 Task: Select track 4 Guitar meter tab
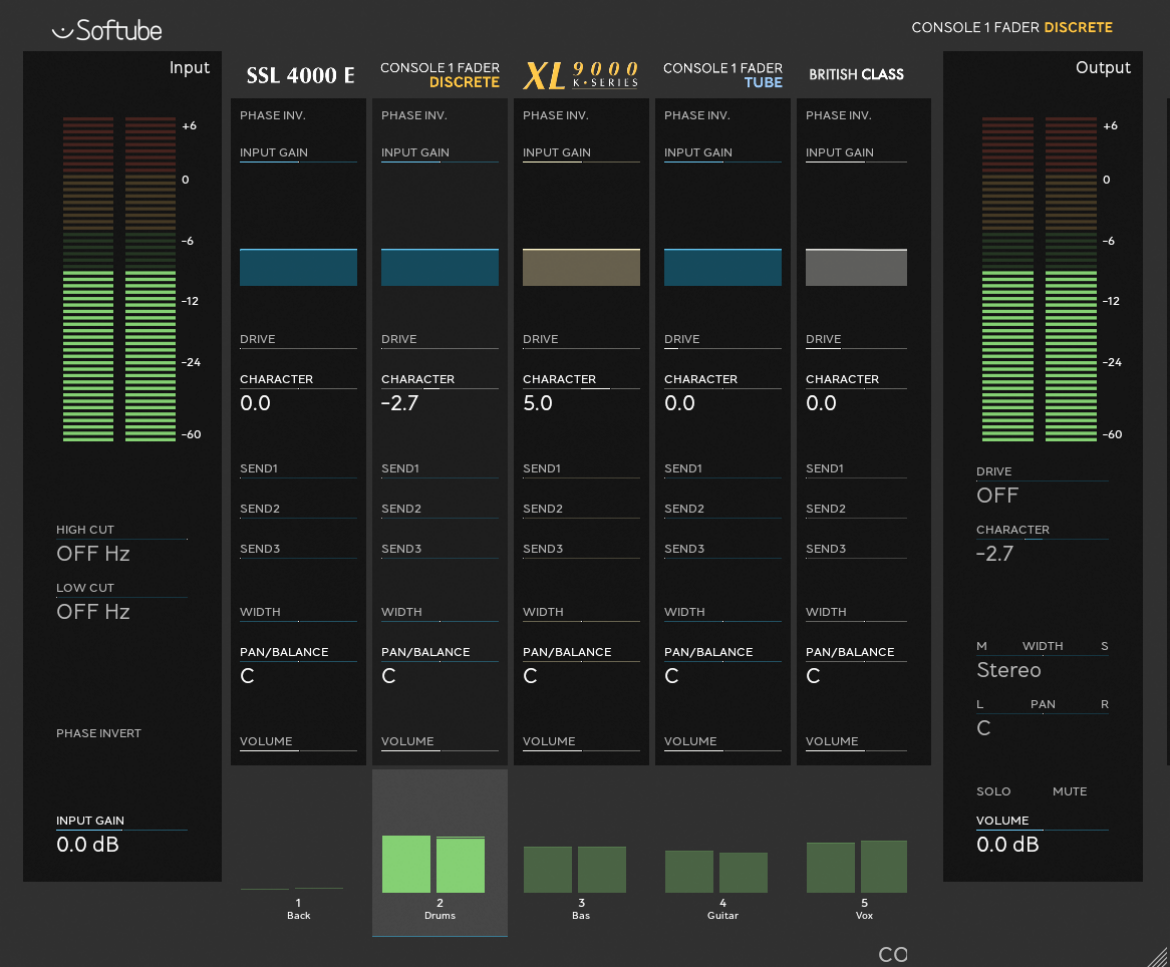pos(722,853)
